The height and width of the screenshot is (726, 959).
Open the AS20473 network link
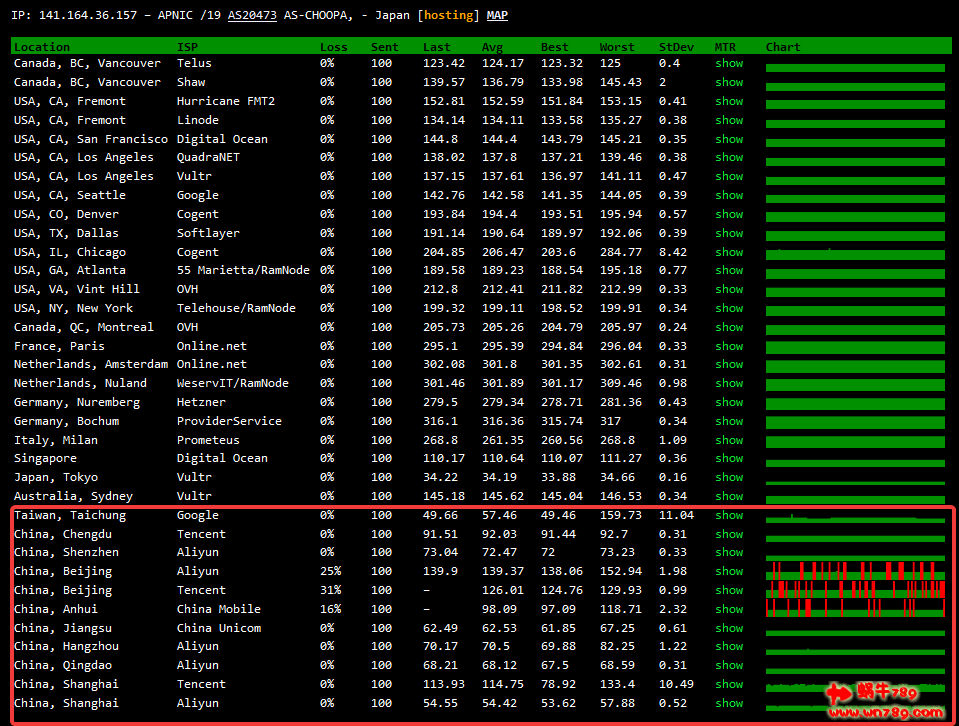[251, 16]
